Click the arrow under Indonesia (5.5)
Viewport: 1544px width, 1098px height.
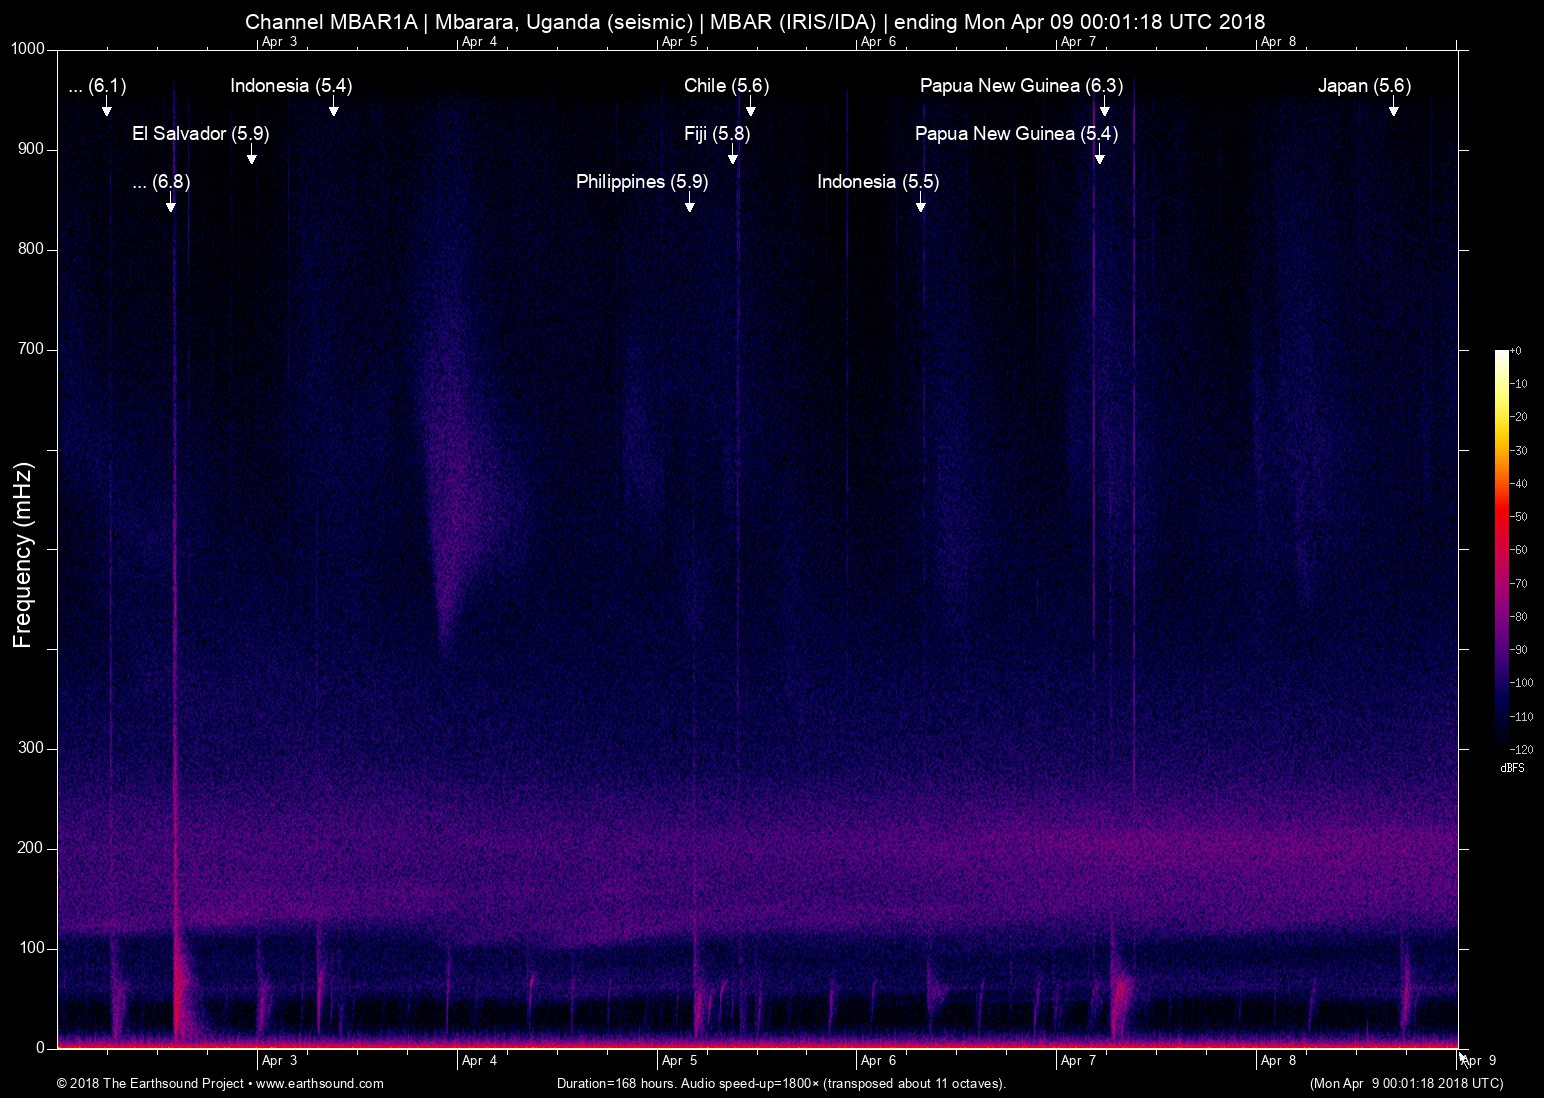point(921,205)
